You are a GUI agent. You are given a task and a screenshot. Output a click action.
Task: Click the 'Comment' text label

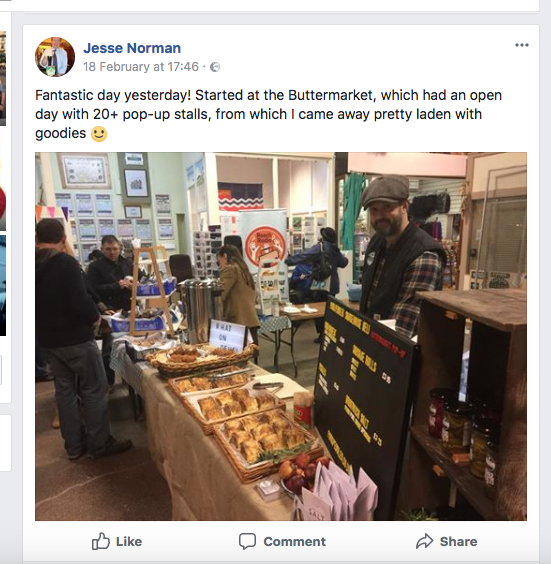coord(295,541)
